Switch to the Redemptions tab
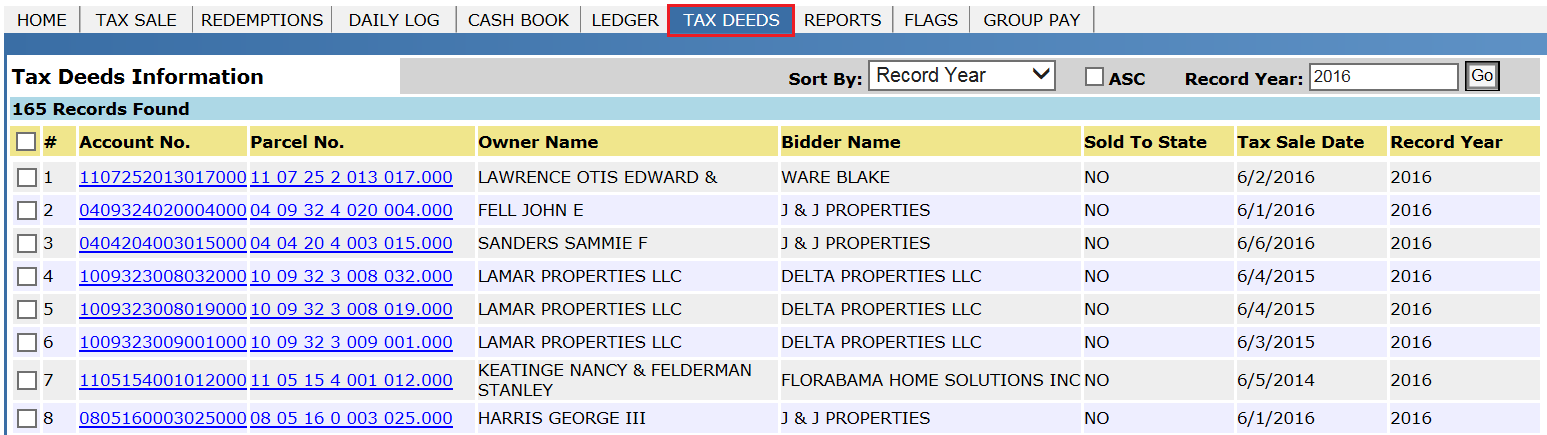Viewport: 1547px width, 435px height. click(262, 20)
